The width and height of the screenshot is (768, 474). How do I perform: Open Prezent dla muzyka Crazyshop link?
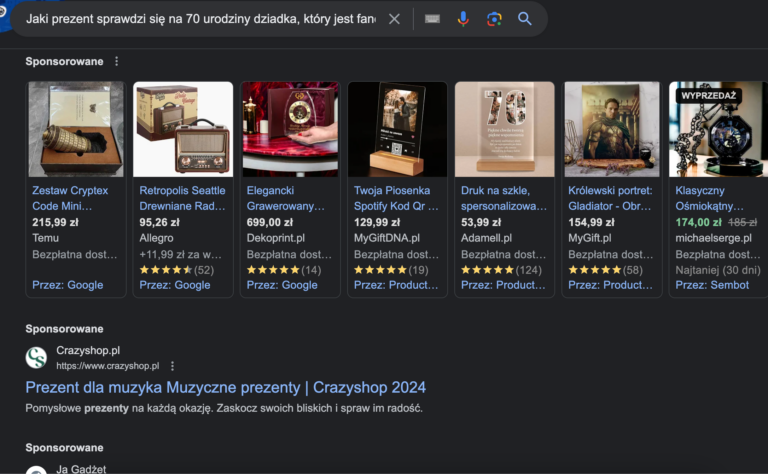click(225, 387)
